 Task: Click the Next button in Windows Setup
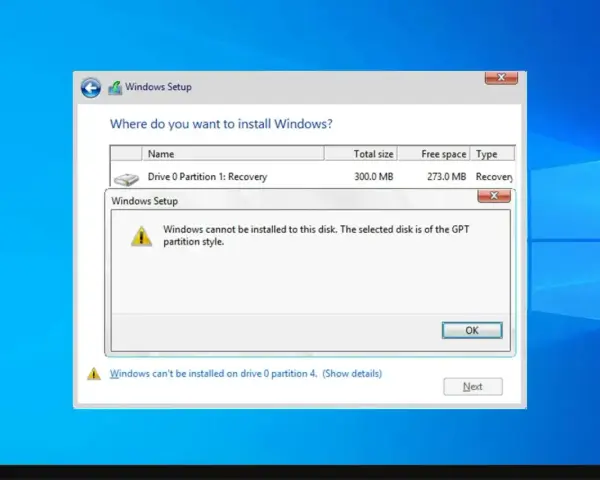tap(473, 387)
